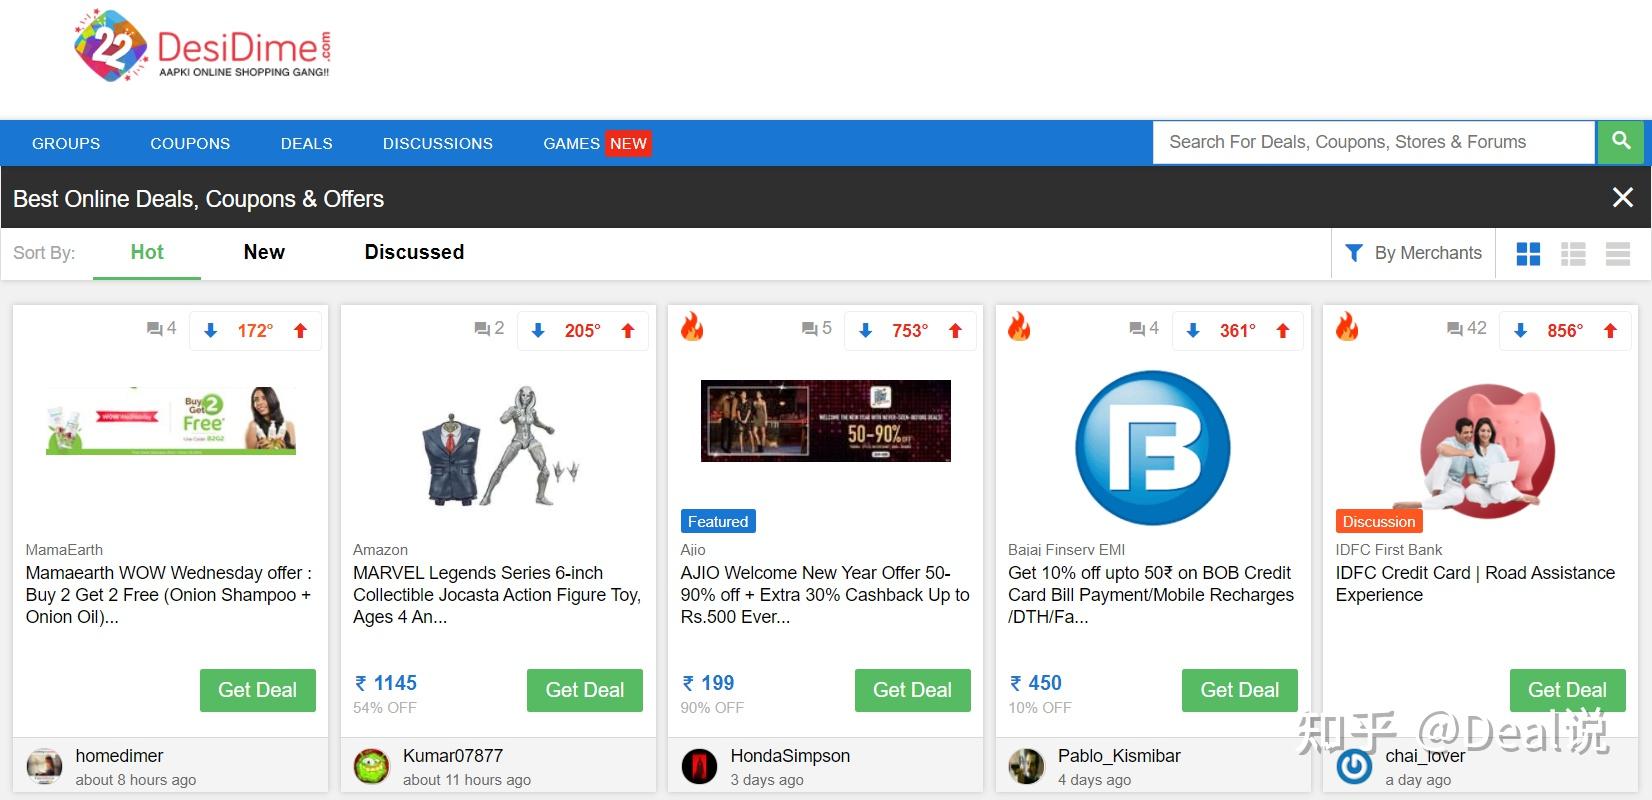1652x800 pixels.
Task: Open the 42 comments on IDFC discussion
Action: [x=1467, y=328]
